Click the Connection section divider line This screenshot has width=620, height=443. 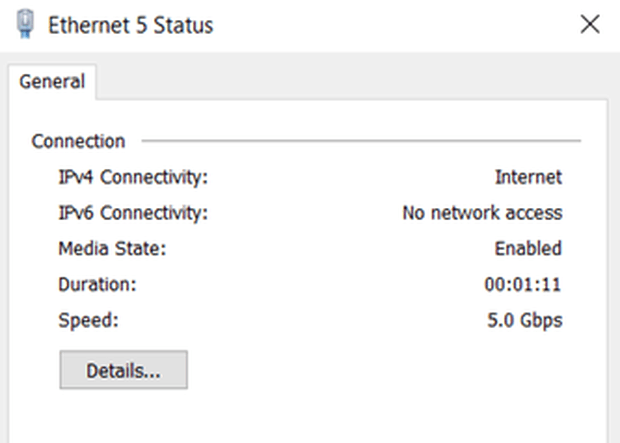coord(361,140)
